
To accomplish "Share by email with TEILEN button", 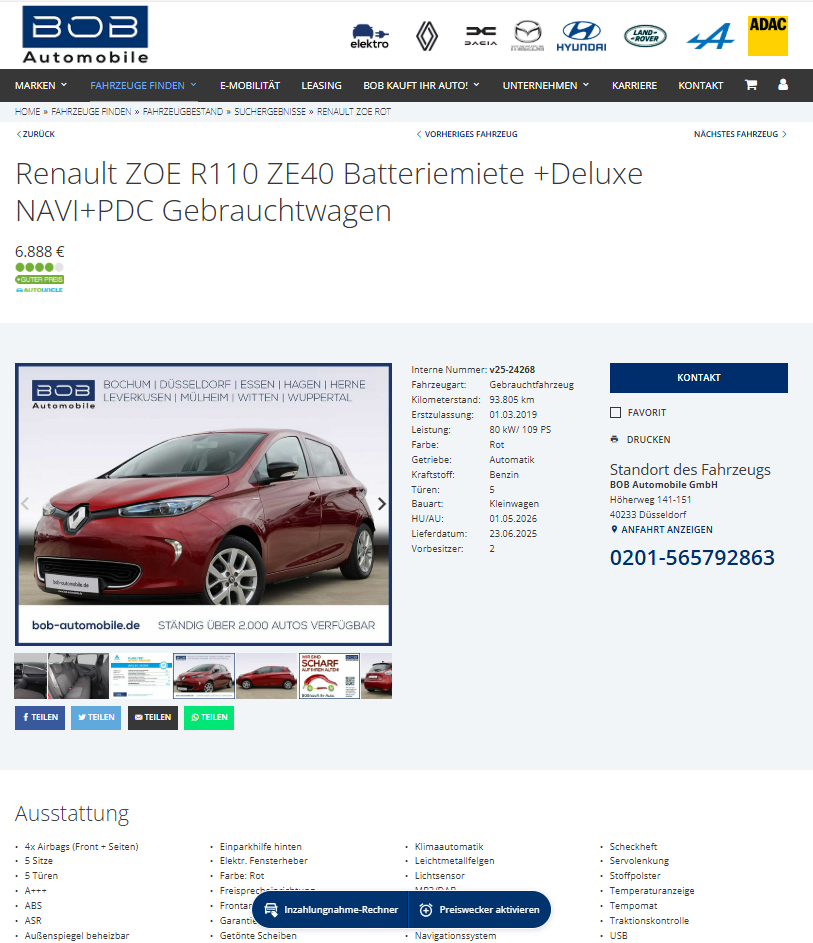I will coord(153,717).
